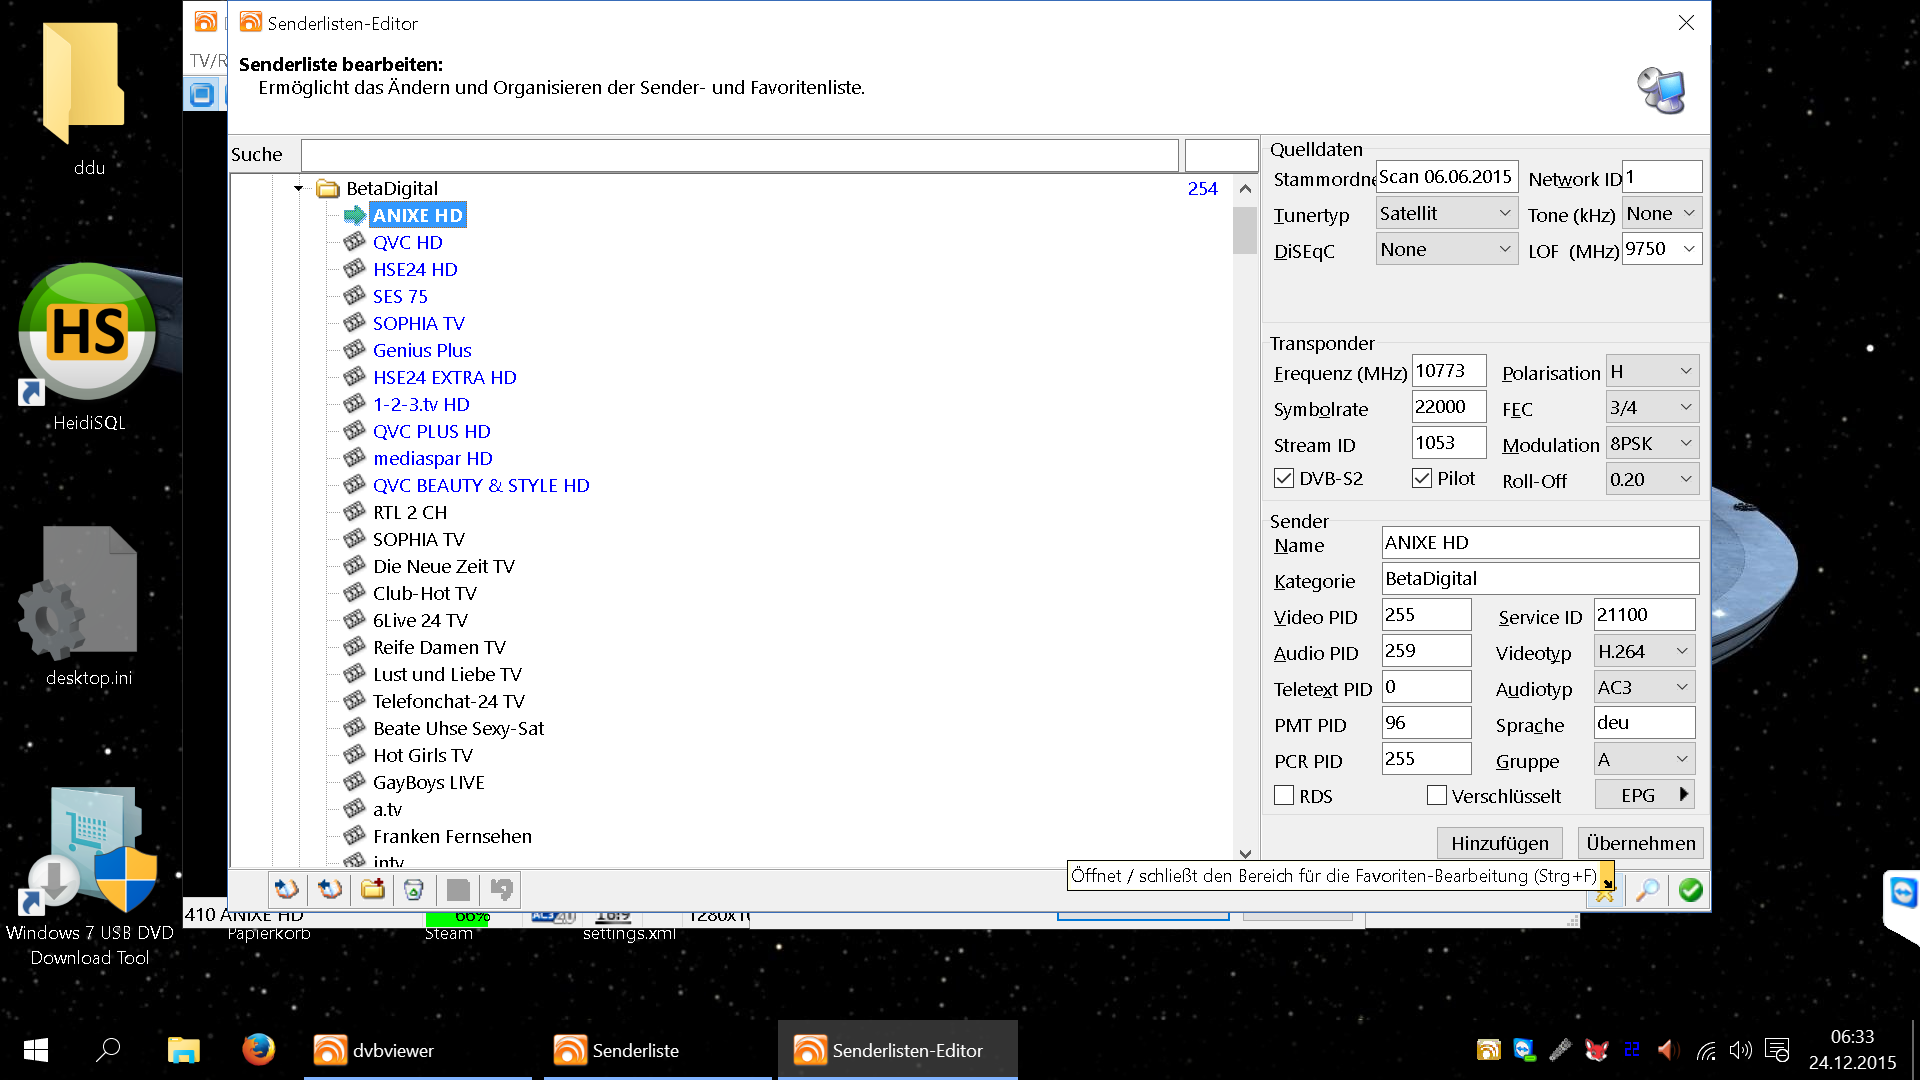Click the new folder toolbar icon
This screenshot has height=1080, width=1920.
373,889
